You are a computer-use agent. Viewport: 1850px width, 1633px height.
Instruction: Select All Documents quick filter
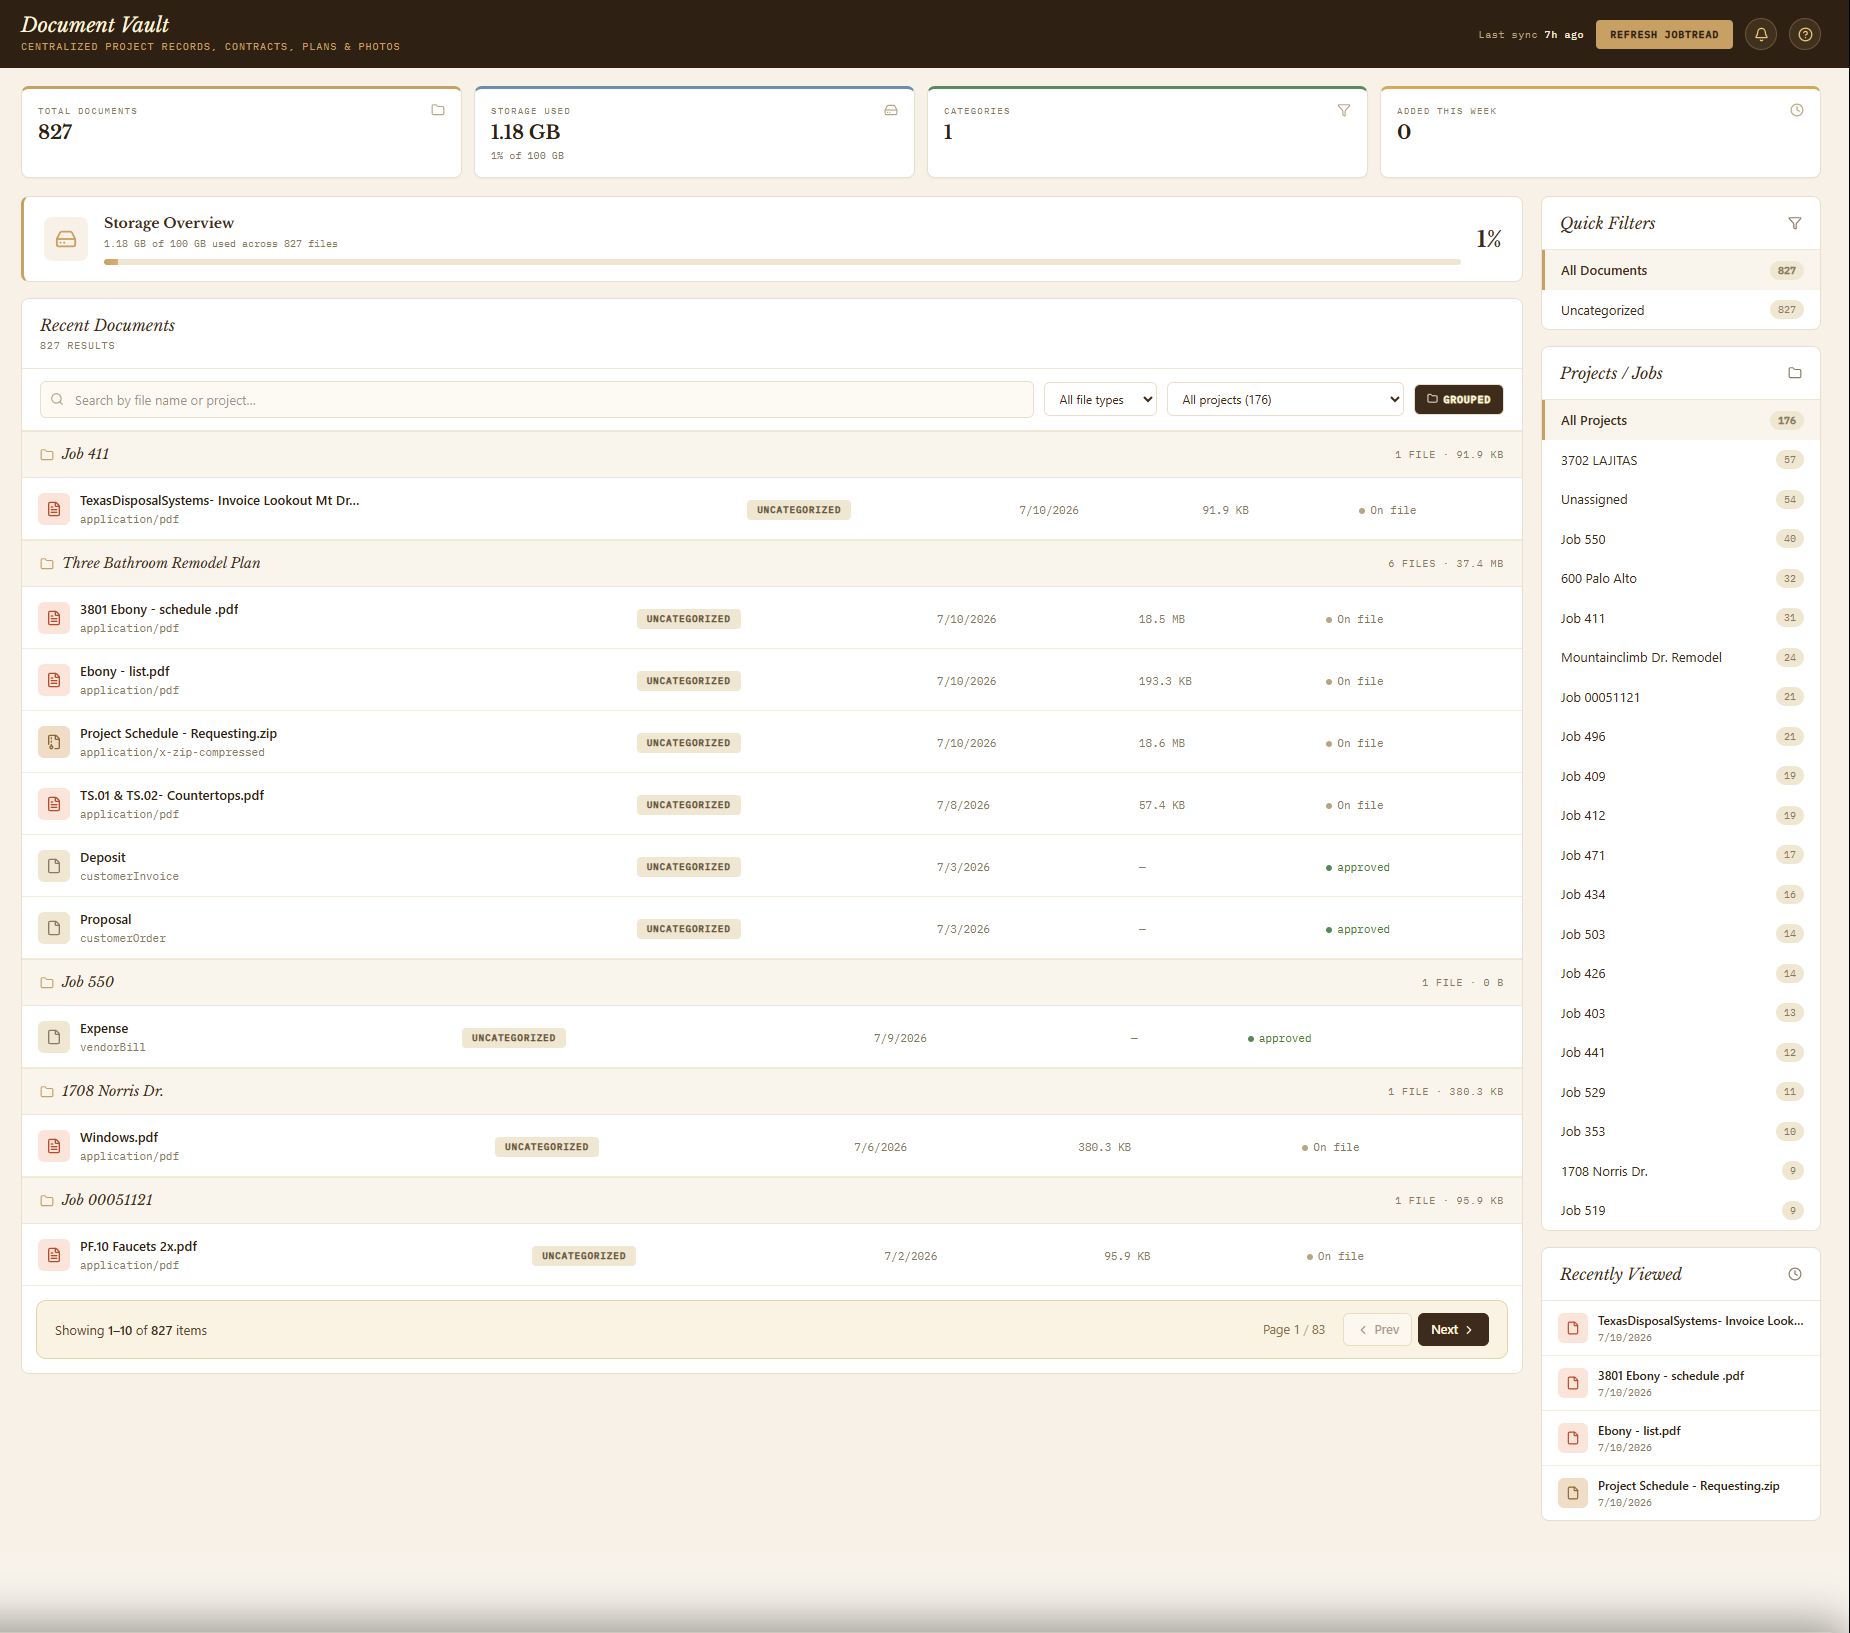point(1681,270)
